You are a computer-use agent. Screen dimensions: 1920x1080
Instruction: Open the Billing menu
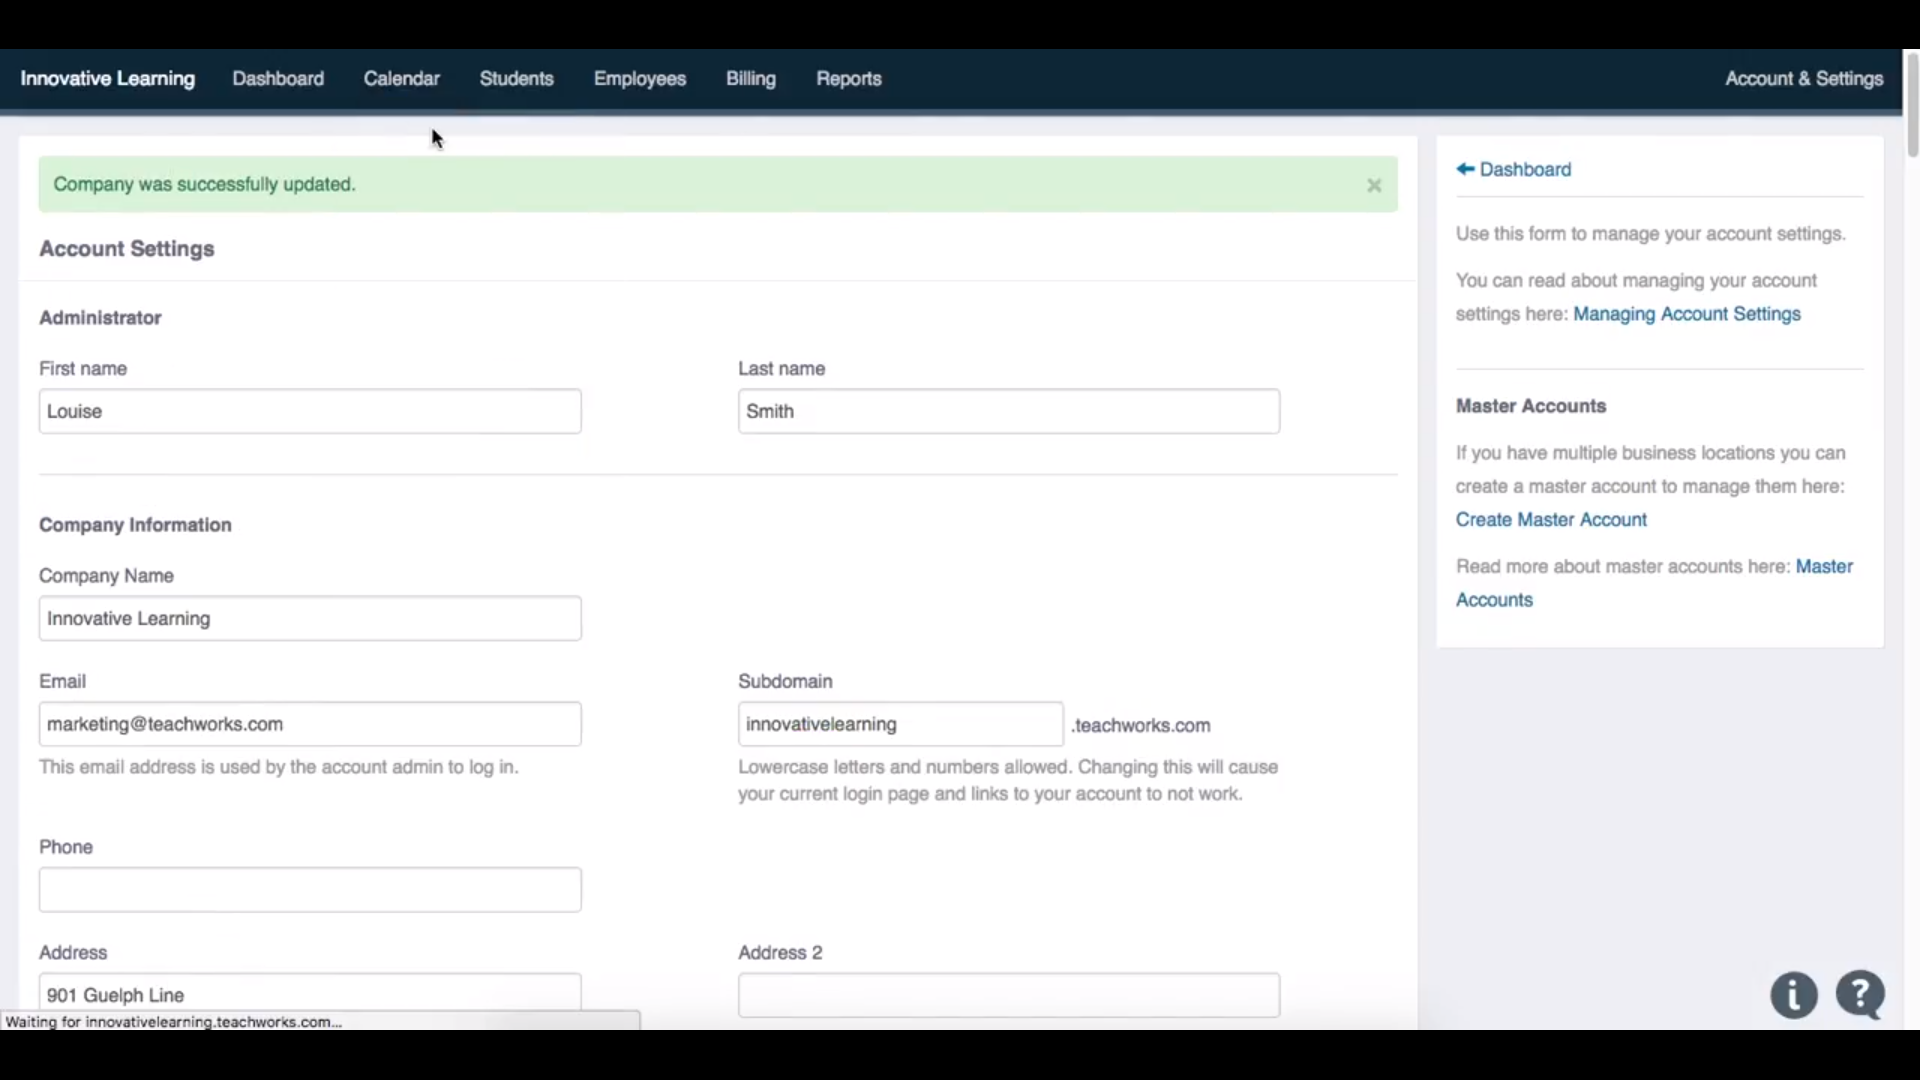750,79
